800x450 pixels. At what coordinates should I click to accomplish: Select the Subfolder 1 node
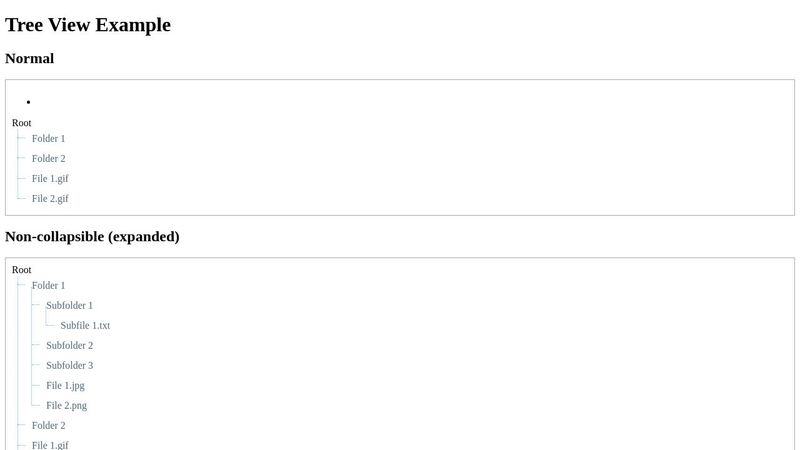[x=69, y=305]
